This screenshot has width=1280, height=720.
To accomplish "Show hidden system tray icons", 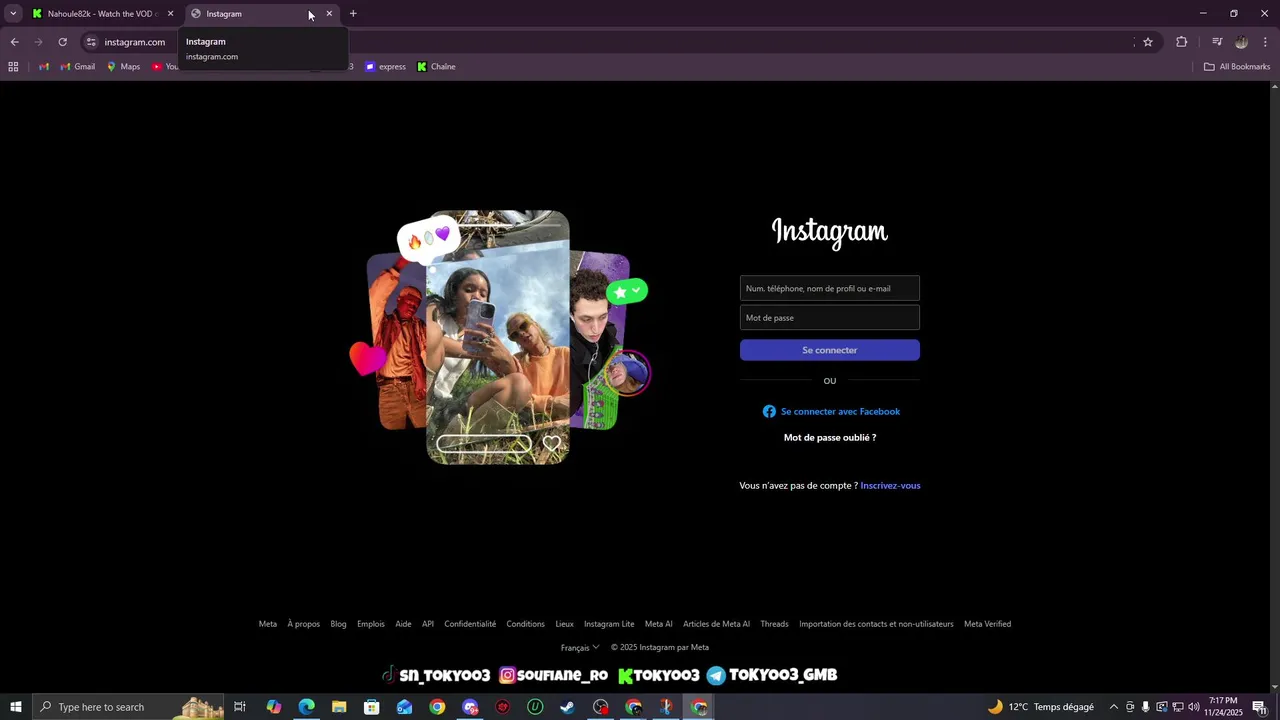I will point(1114,707).
